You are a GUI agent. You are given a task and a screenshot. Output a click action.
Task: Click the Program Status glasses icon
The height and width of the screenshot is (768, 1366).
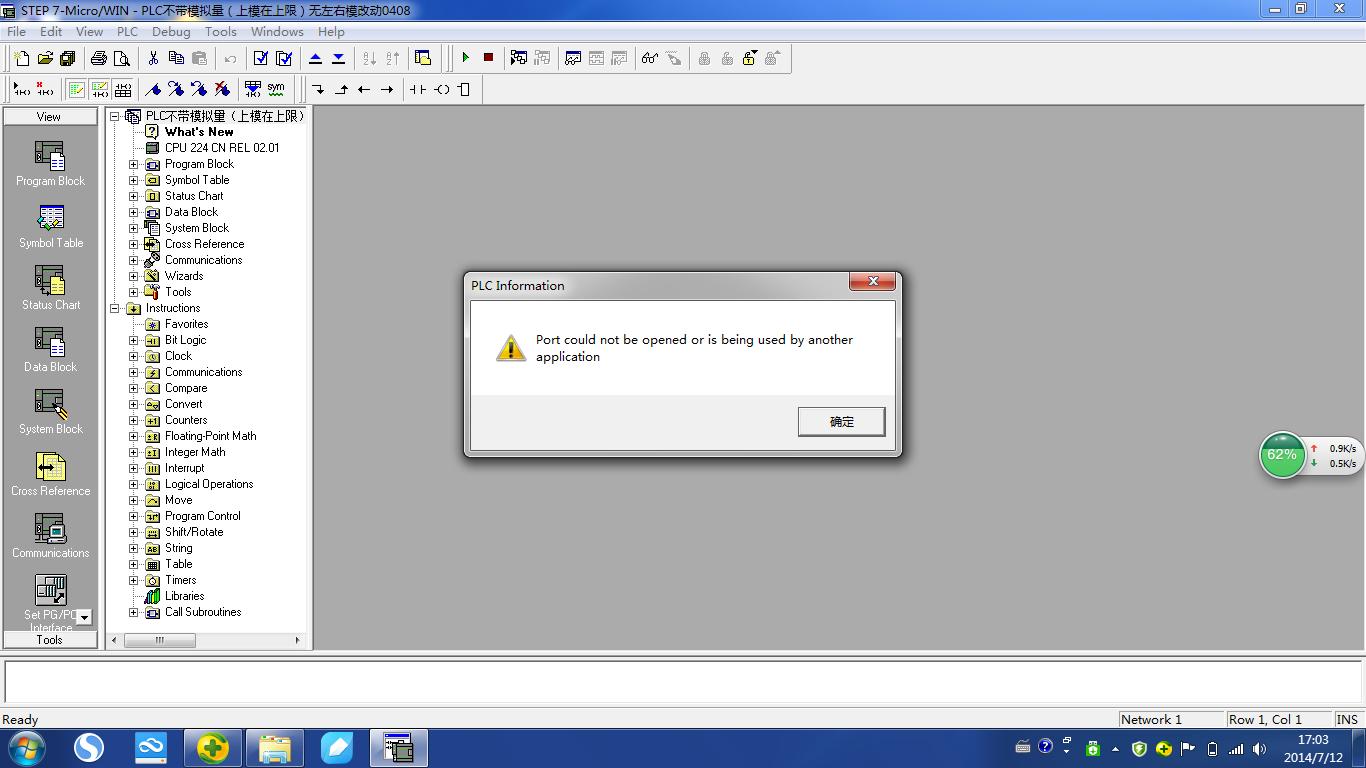(650, 58)
